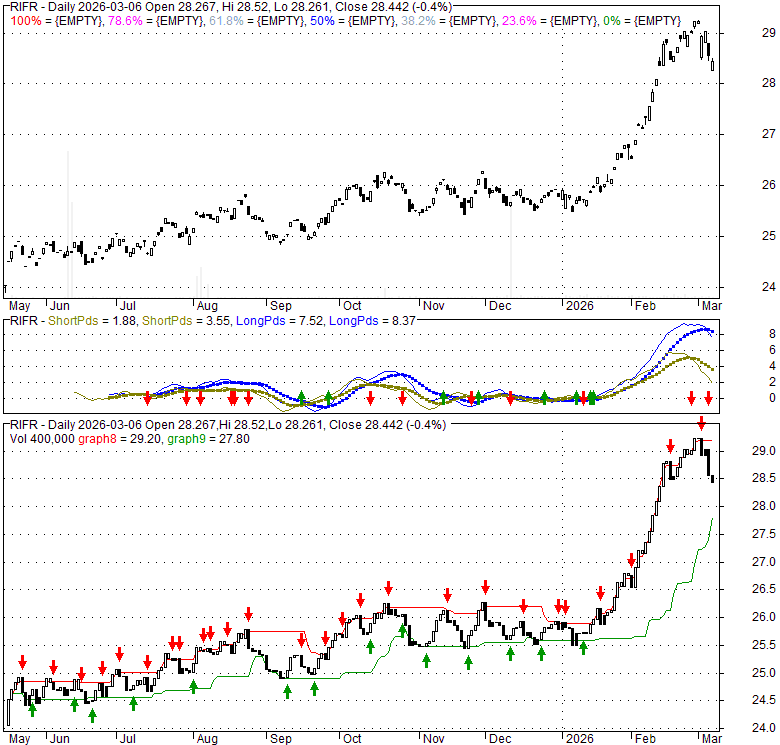Screen dimensions: 780x745
Task: Select the red 'graph8 = 29.20' label
Action: 119,439
